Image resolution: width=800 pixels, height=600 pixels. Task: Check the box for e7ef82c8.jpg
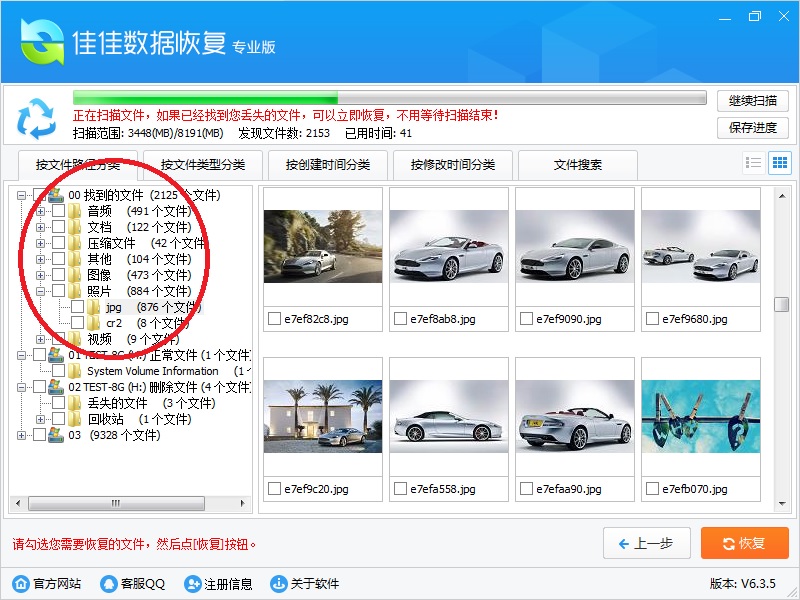(275, 319)
